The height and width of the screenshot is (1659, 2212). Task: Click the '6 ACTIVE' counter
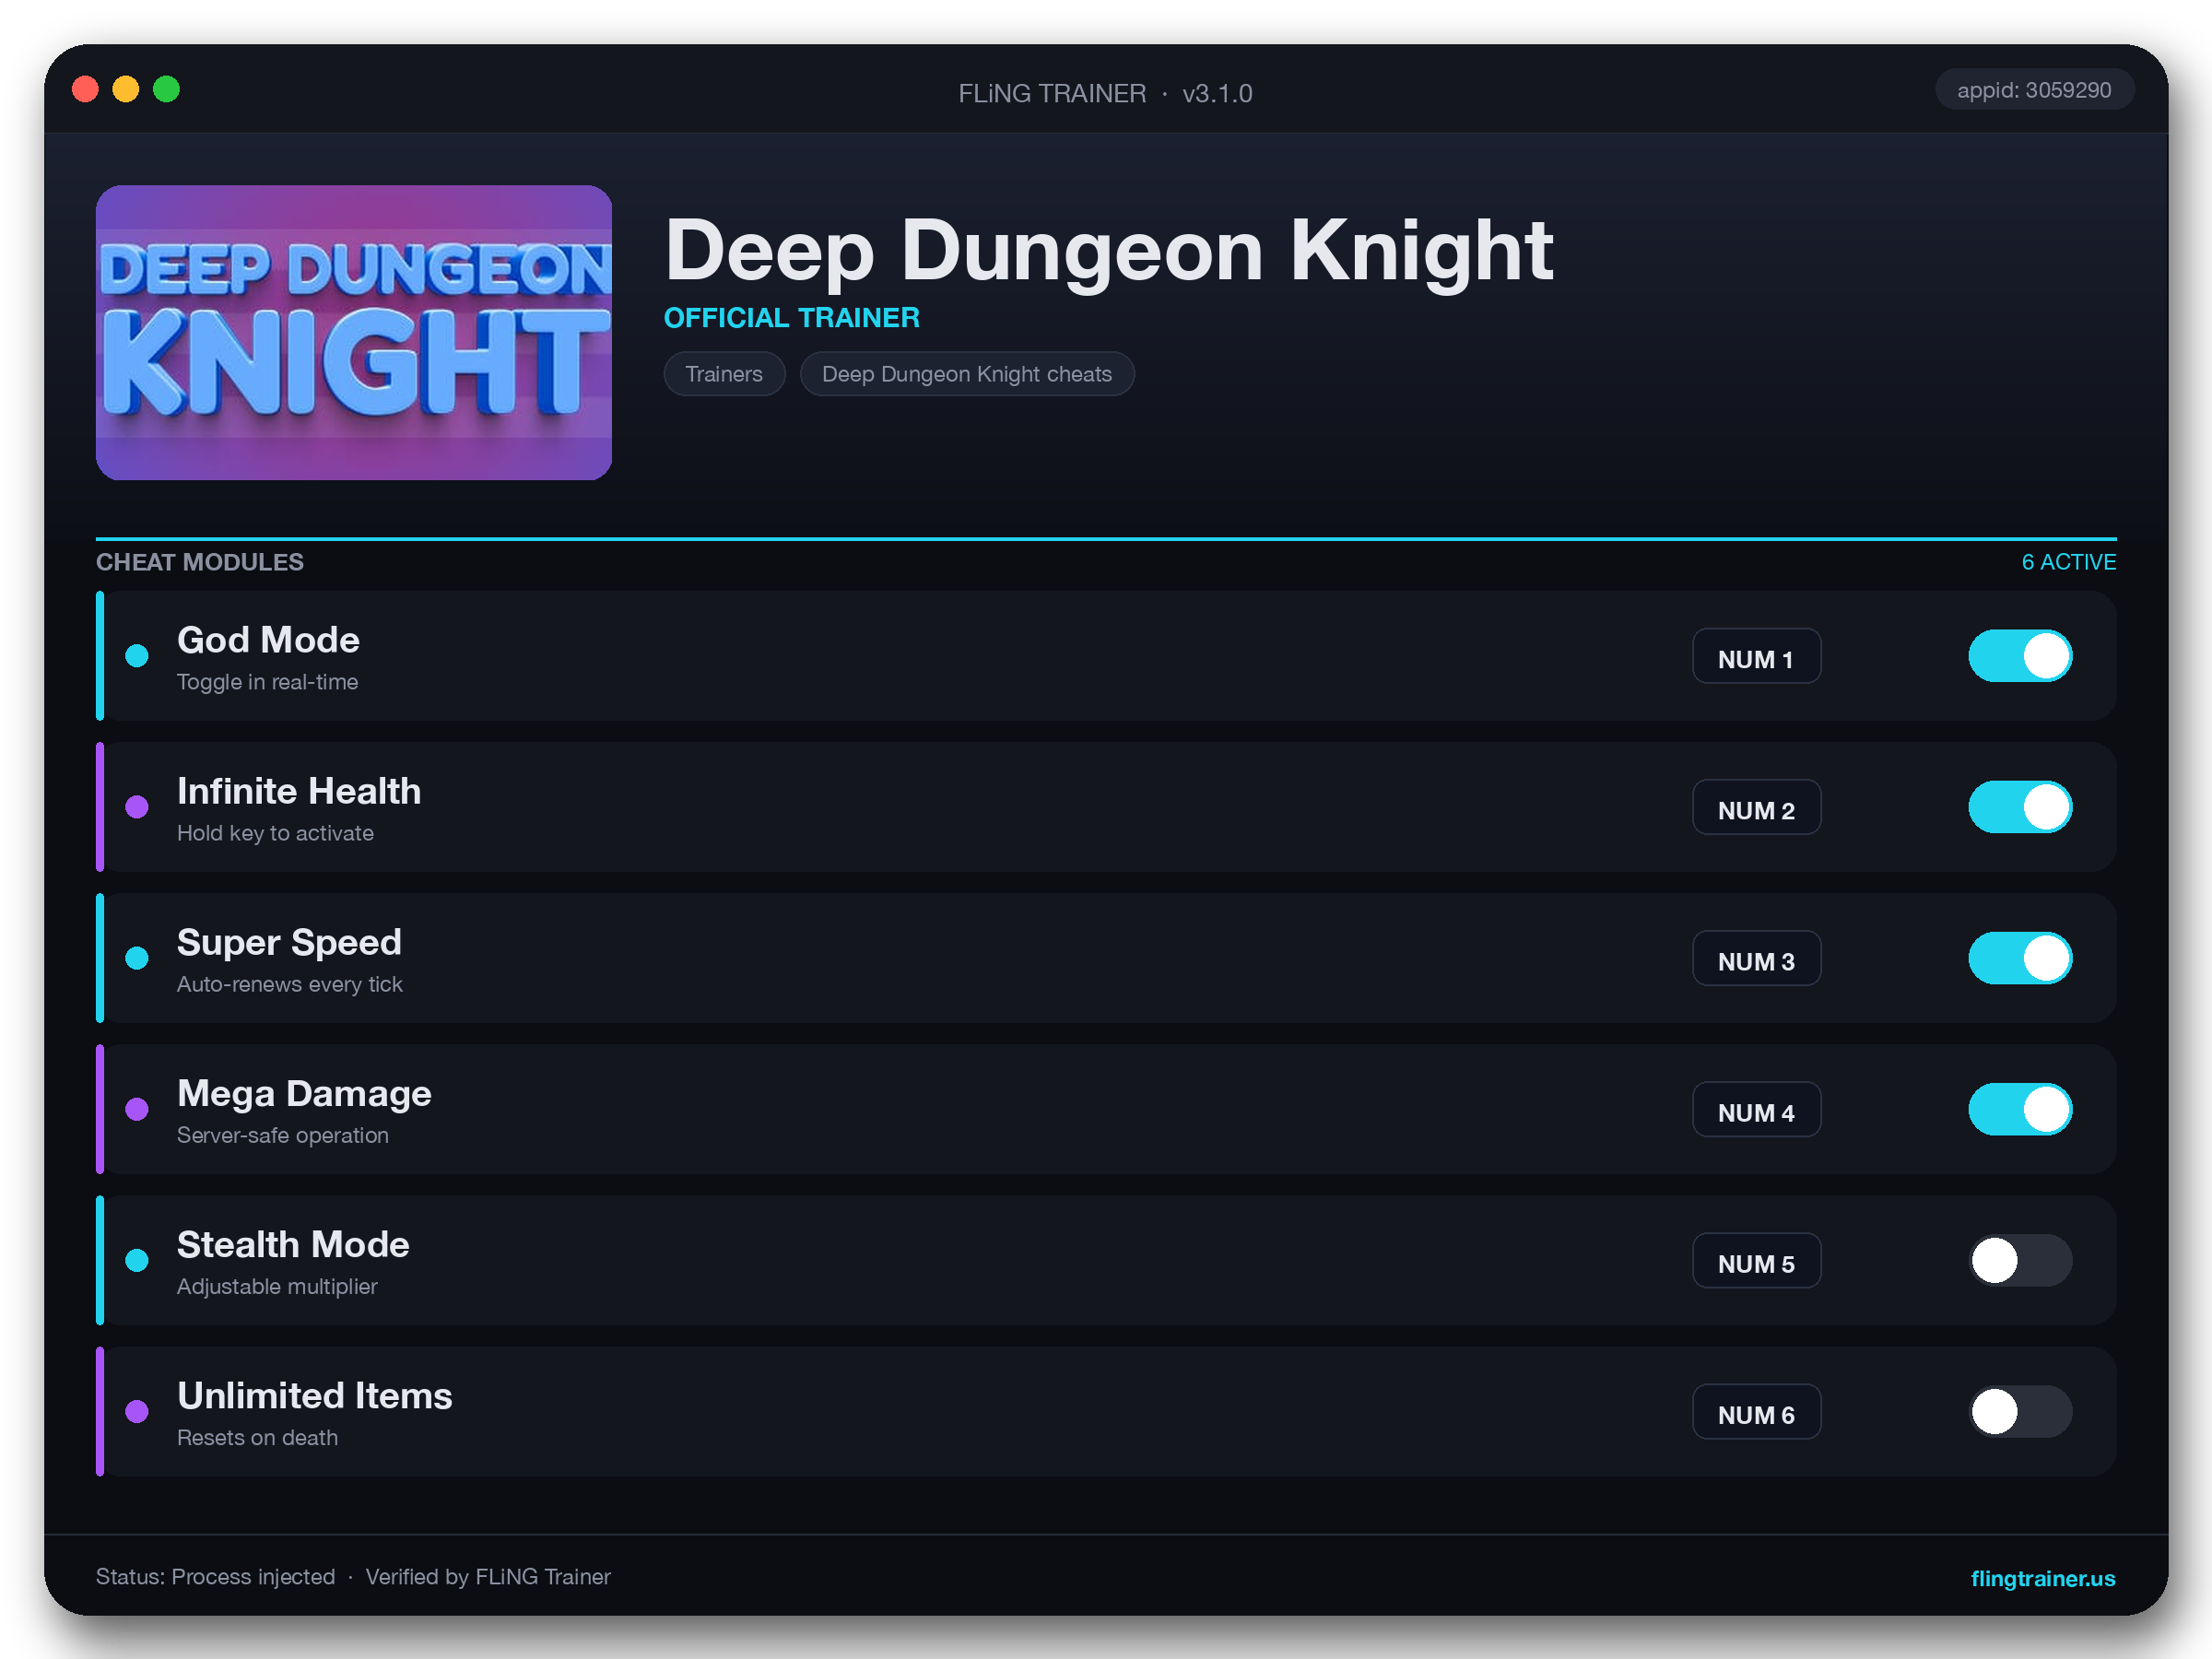click(x=2068, y=562)
